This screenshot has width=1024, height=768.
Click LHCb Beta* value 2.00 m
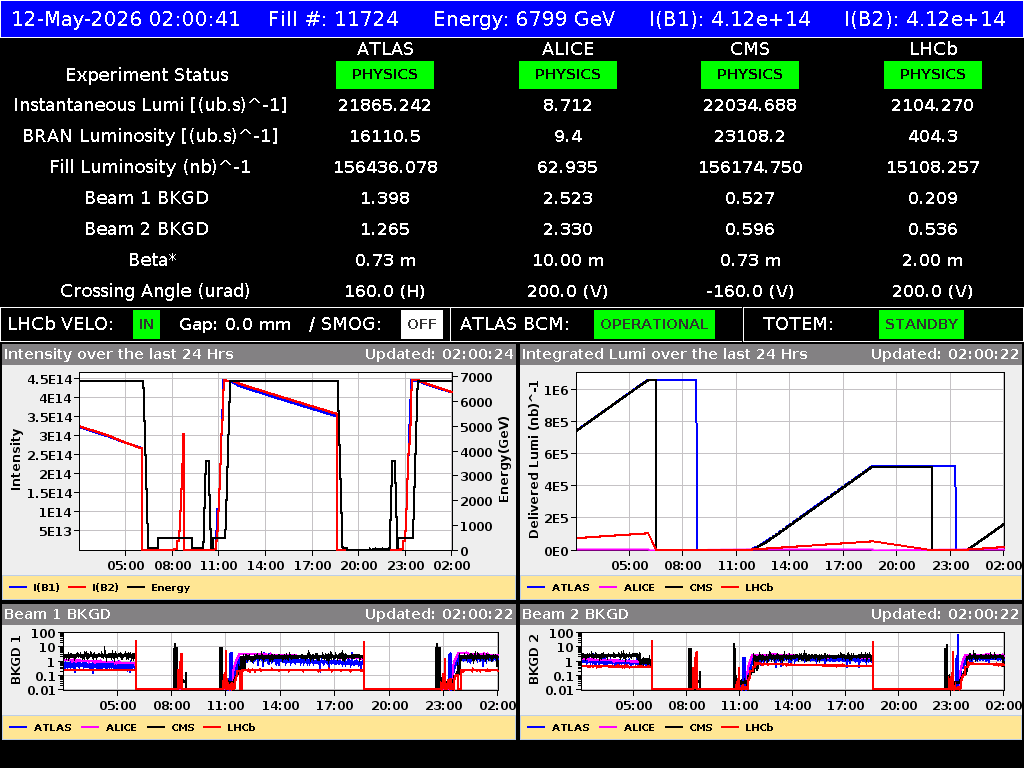click(x=933, y=260)
